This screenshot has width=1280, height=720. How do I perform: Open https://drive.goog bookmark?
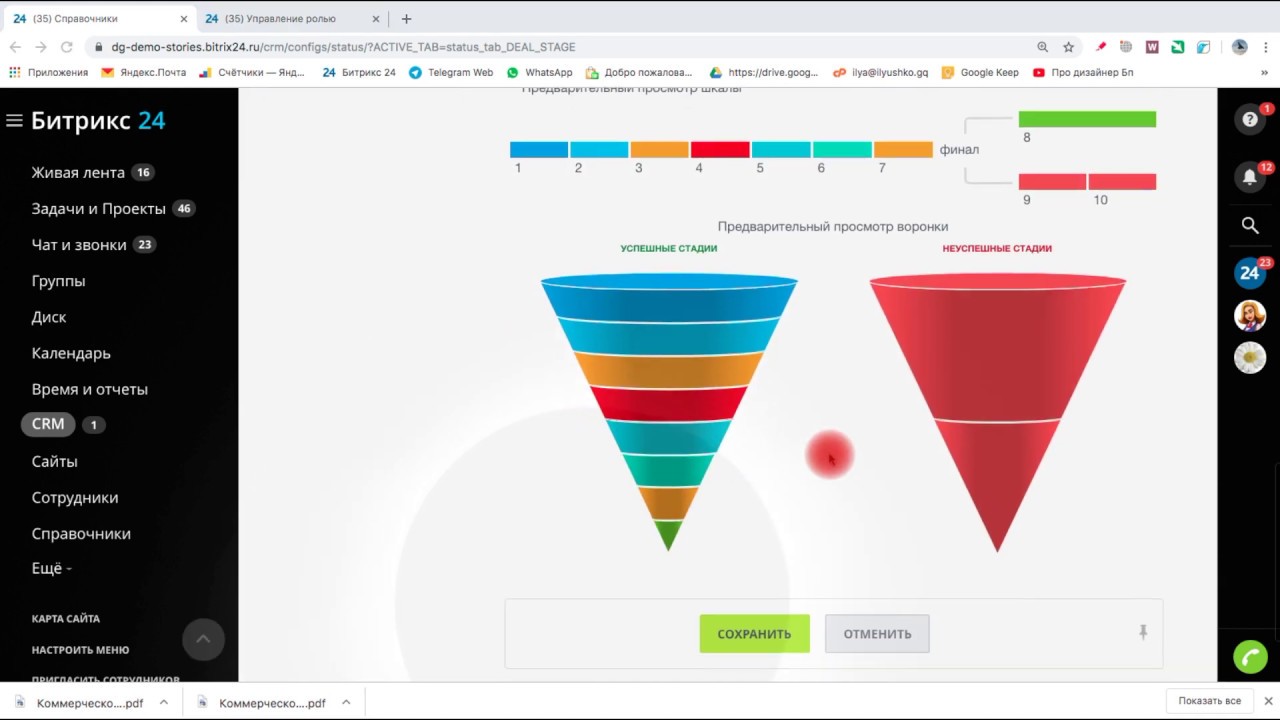click(x=763, y=72)
